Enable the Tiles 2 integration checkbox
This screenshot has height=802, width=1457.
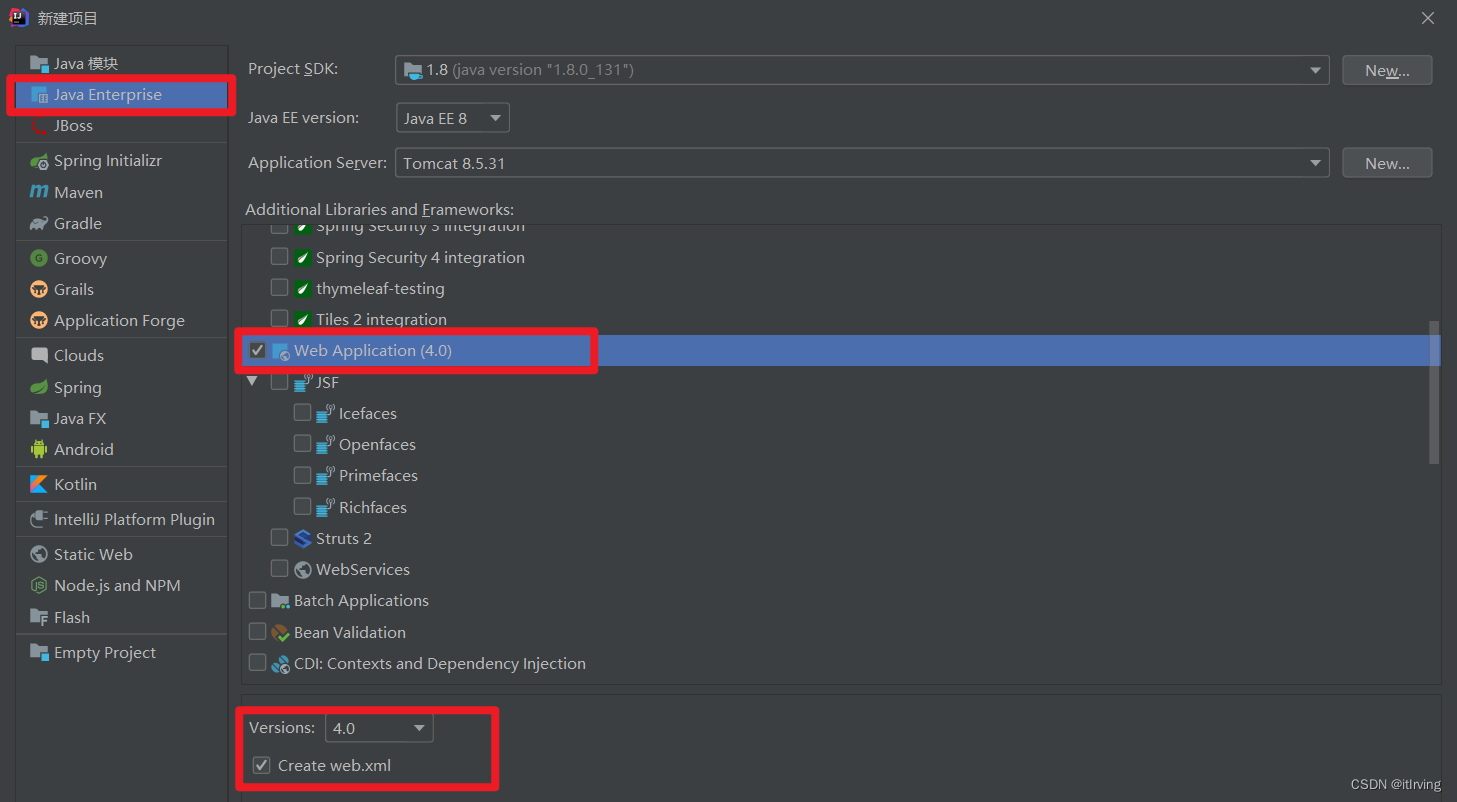click(279, 319)
